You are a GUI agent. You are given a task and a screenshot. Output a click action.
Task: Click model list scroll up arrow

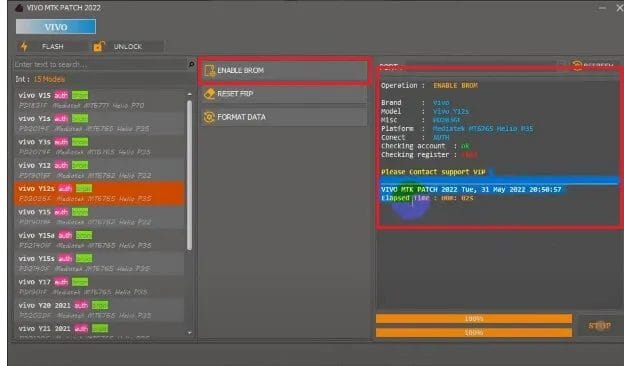(189, 94)
